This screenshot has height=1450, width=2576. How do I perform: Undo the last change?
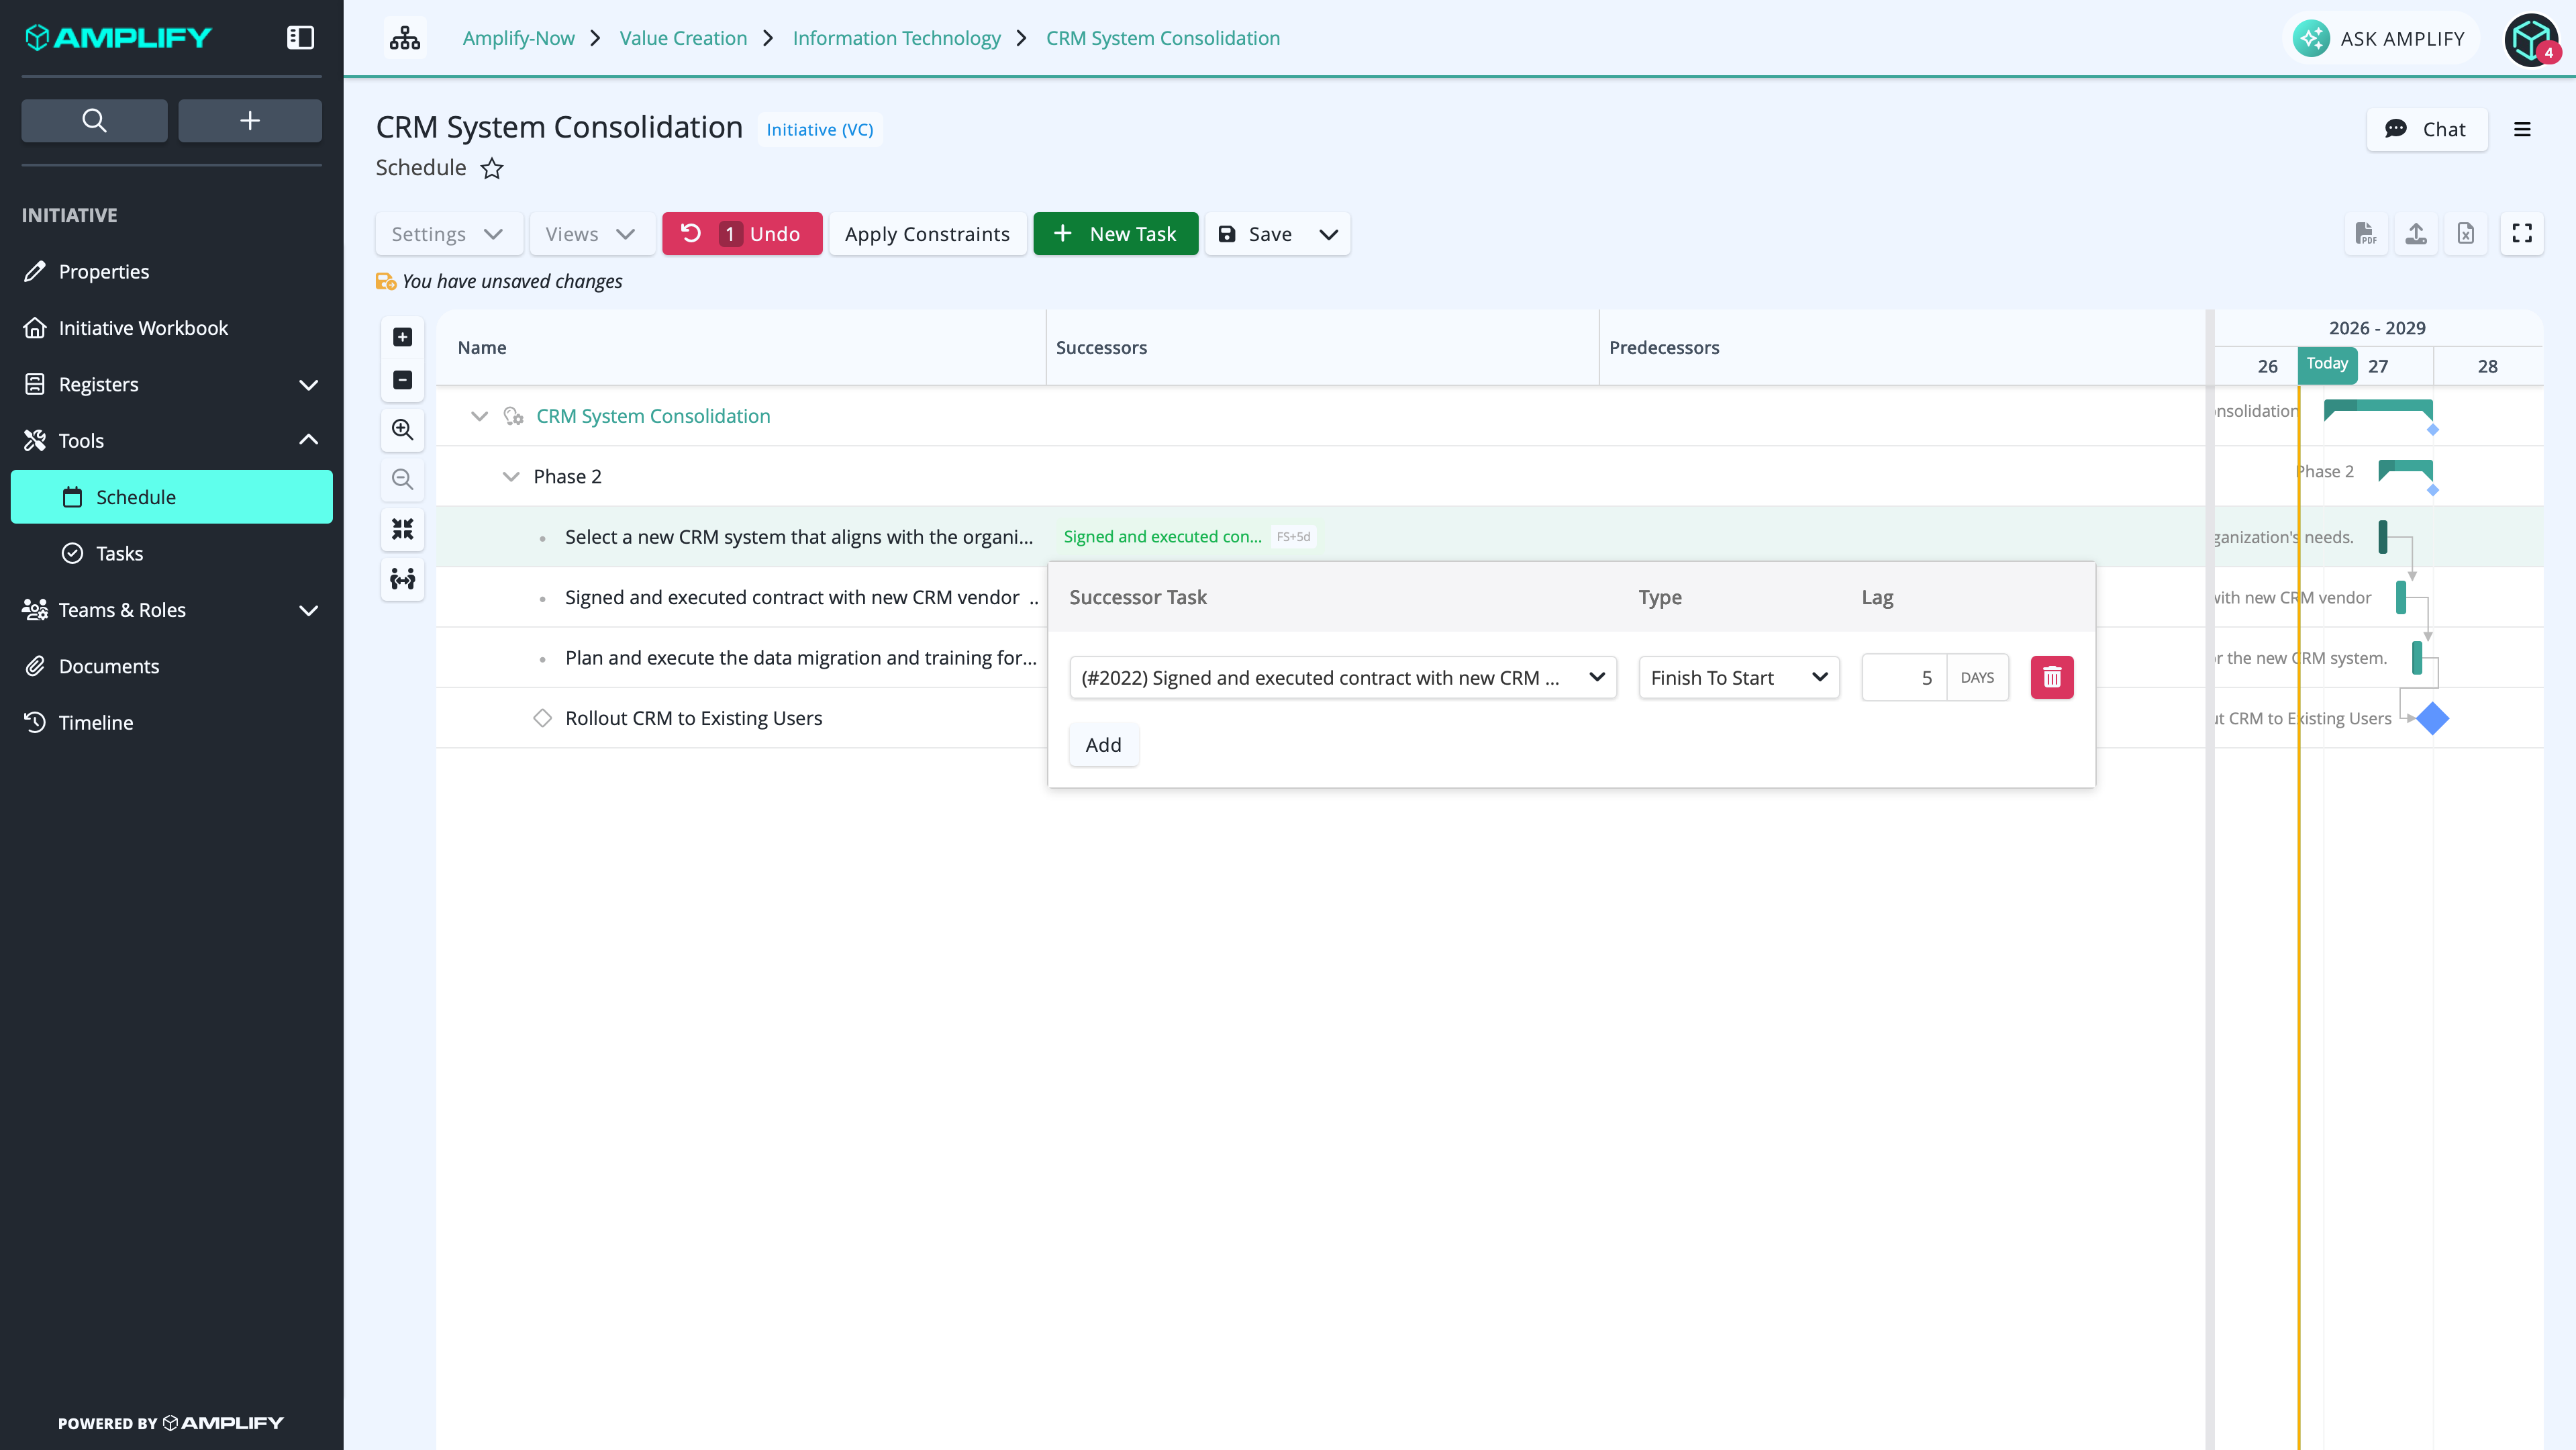[x=742, y=234]
